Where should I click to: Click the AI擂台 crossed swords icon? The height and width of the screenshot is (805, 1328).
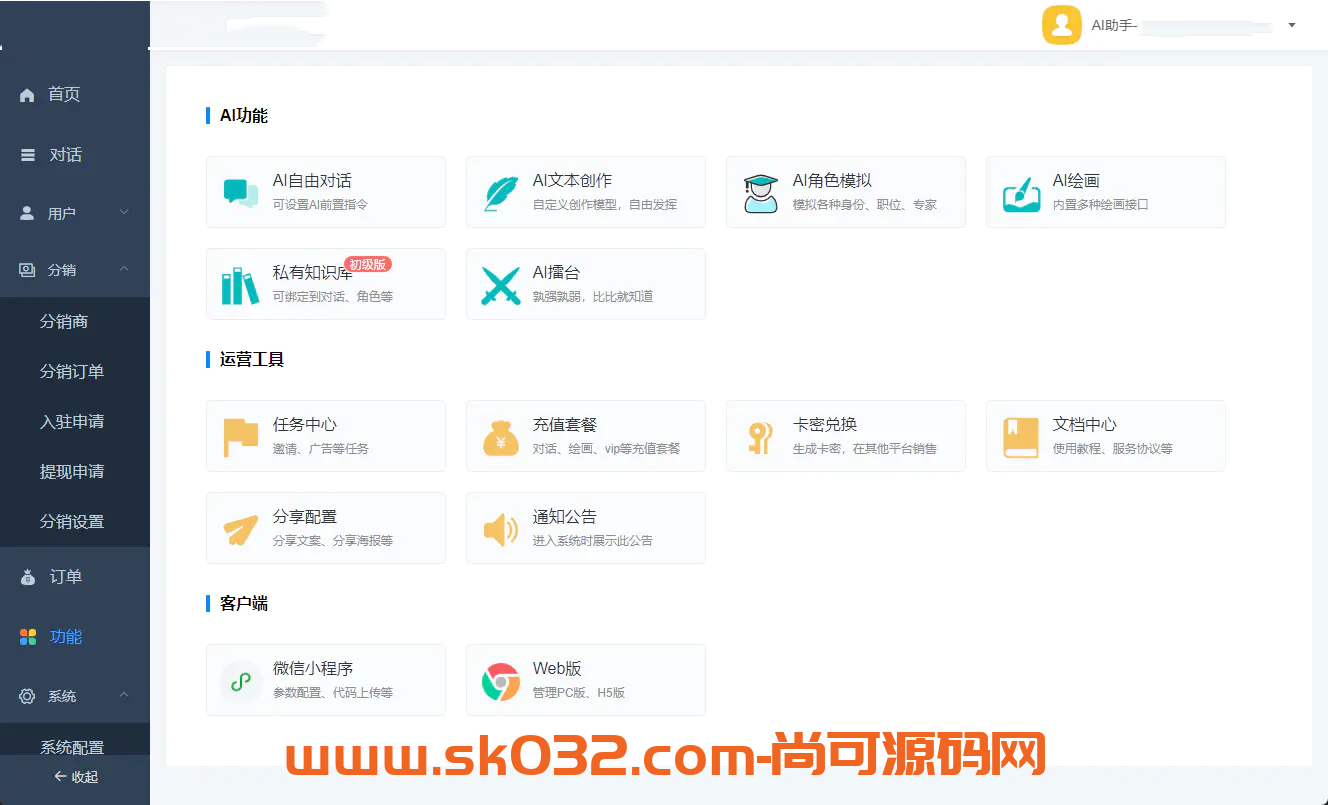pyautogui.click(x=501, y=285)
